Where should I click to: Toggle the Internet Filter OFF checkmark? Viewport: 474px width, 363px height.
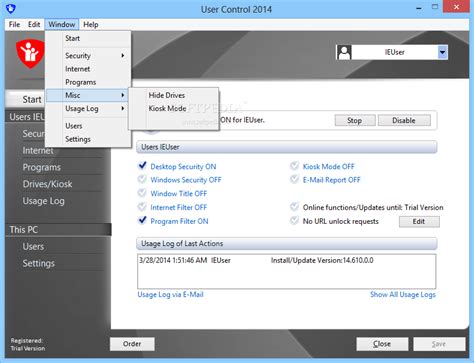142,207
